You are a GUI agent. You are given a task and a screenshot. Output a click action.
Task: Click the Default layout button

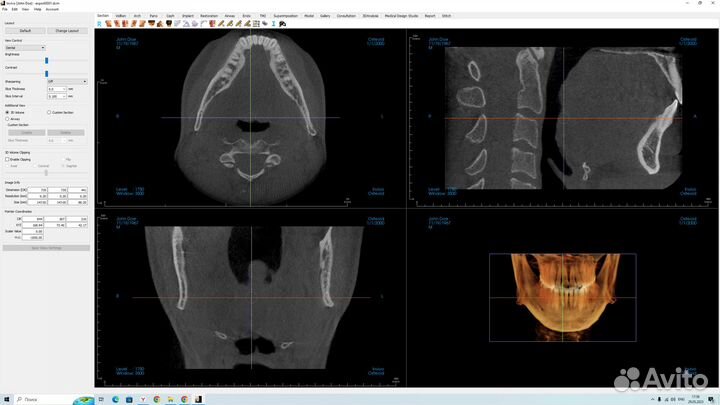click(x=25, y=31)
